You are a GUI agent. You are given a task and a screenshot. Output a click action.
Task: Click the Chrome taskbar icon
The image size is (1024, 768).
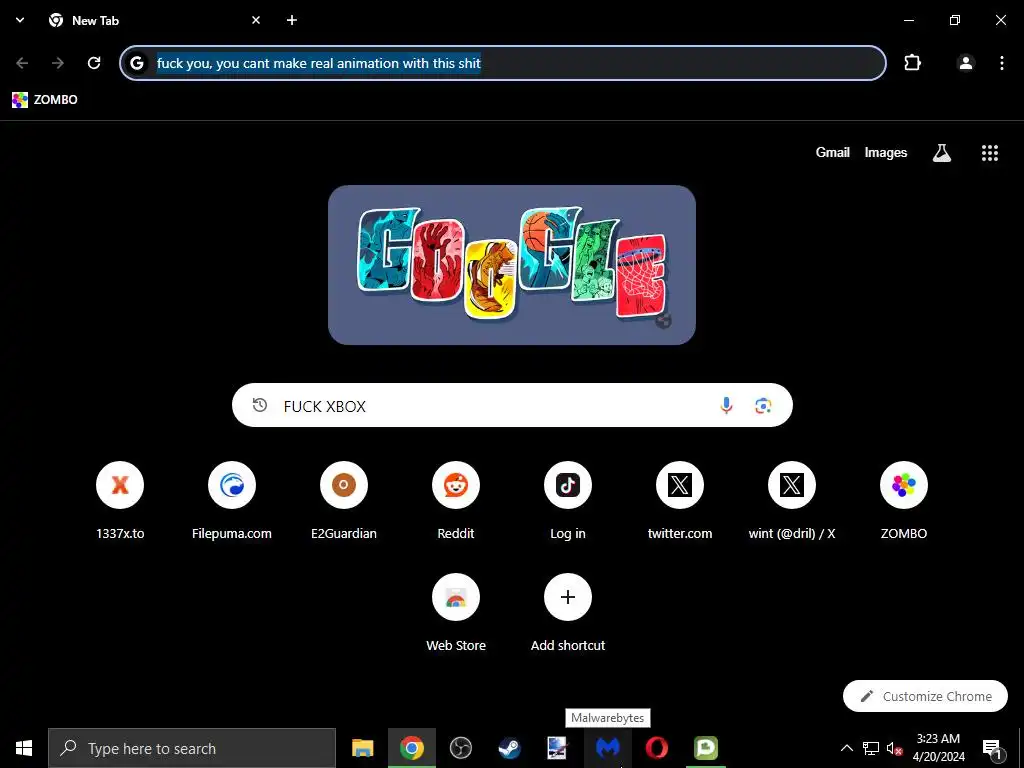pyautogui.click(x=411, y=748)
